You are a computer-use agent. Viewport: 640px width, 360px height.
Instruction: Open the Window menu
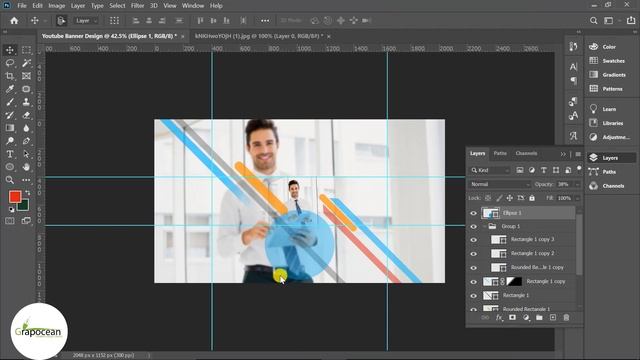pyautogui.click(x=193, y=6)
